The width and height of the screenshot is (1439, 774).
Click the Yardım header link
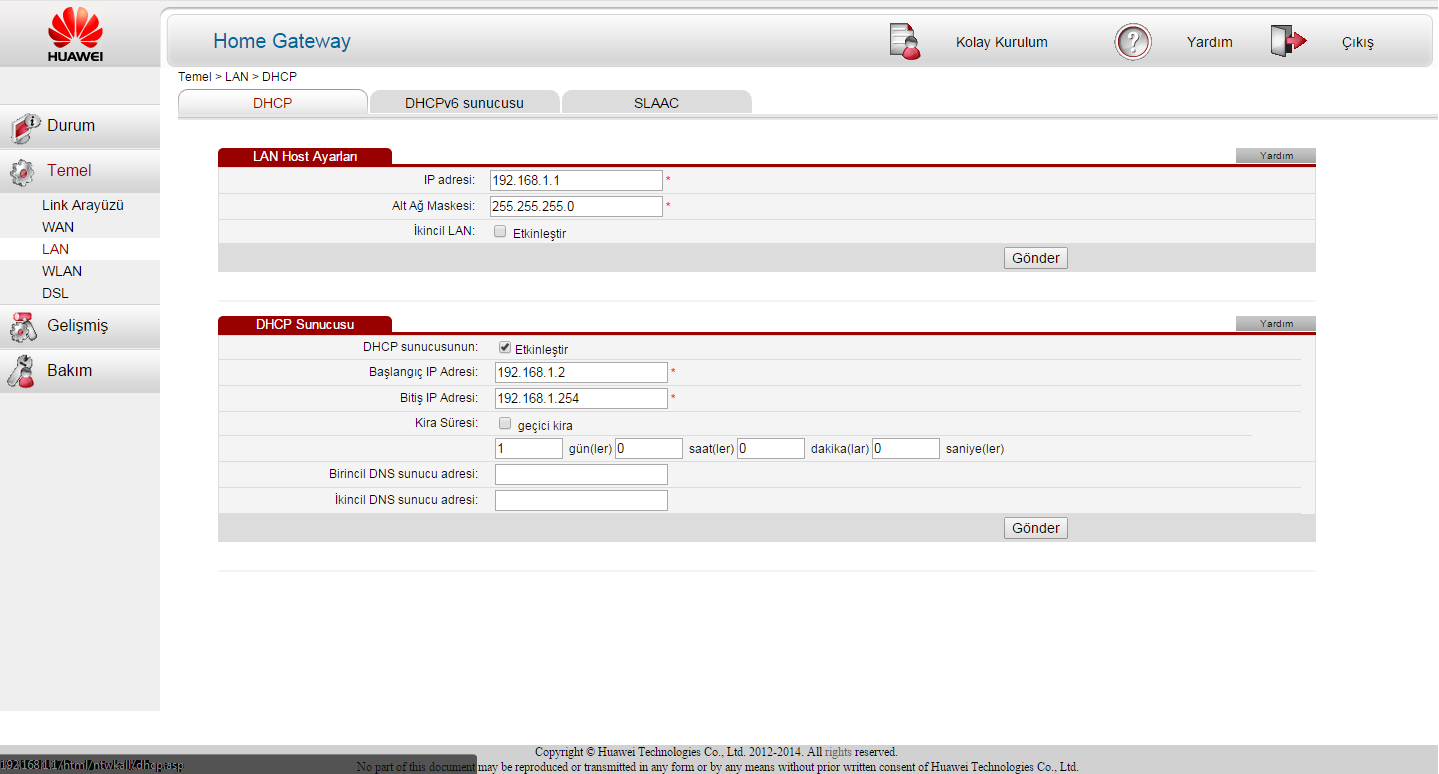coord(1209,42)
